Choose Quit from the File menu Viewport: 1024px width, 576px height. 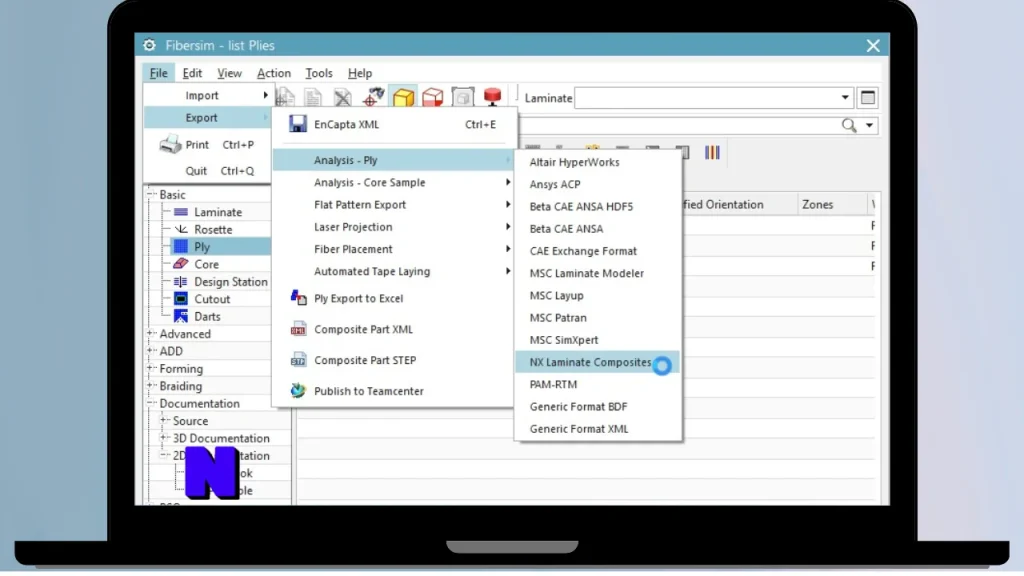point(209,171)
